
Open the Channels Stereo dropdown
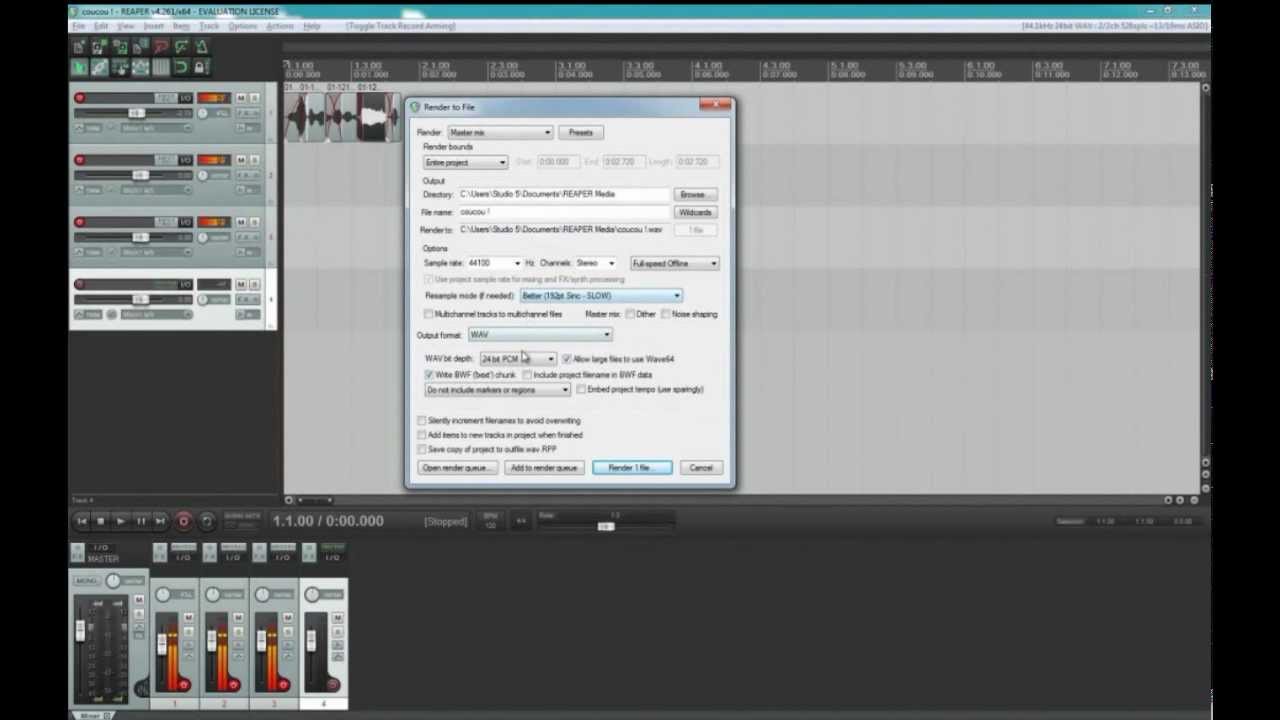(595, 263)
